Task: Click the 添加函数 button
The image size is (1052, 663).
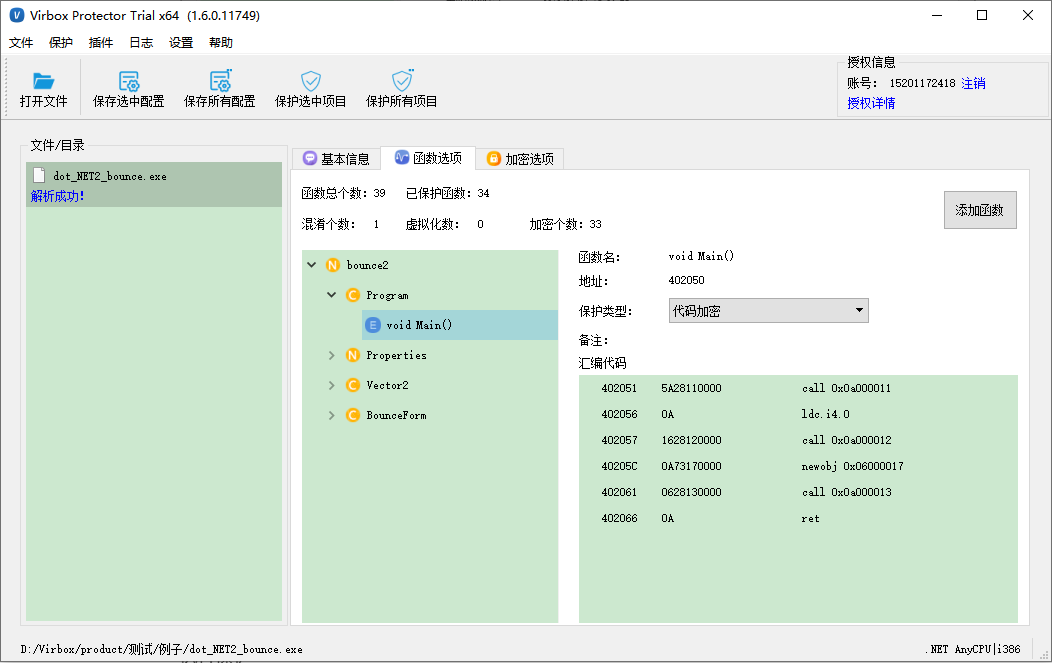Action: (980, 210)
